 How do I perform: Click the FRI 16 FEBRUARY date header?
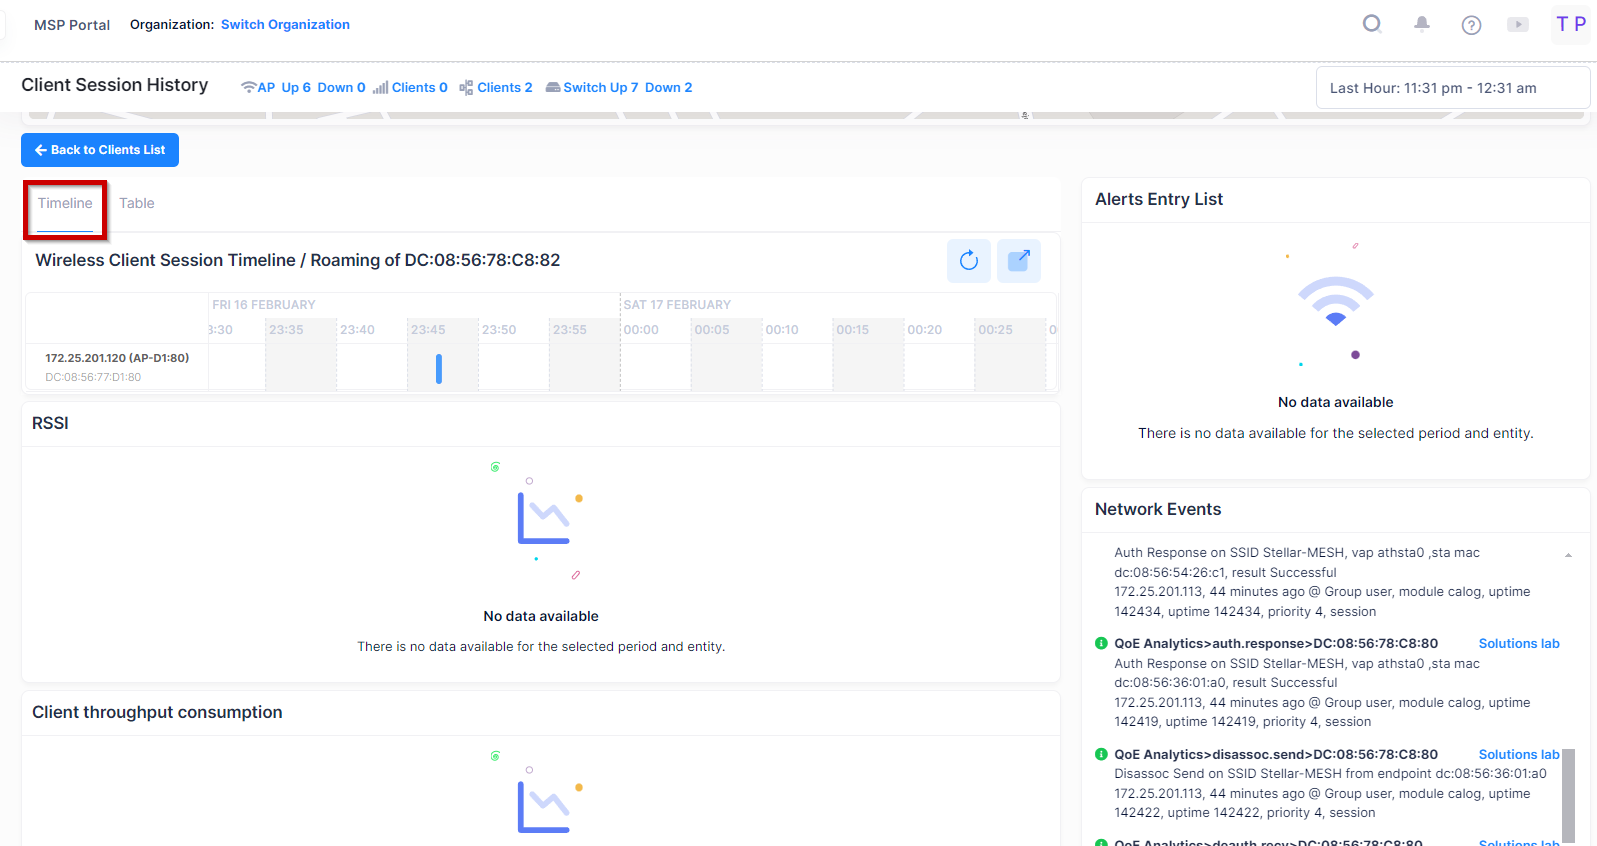264,305
